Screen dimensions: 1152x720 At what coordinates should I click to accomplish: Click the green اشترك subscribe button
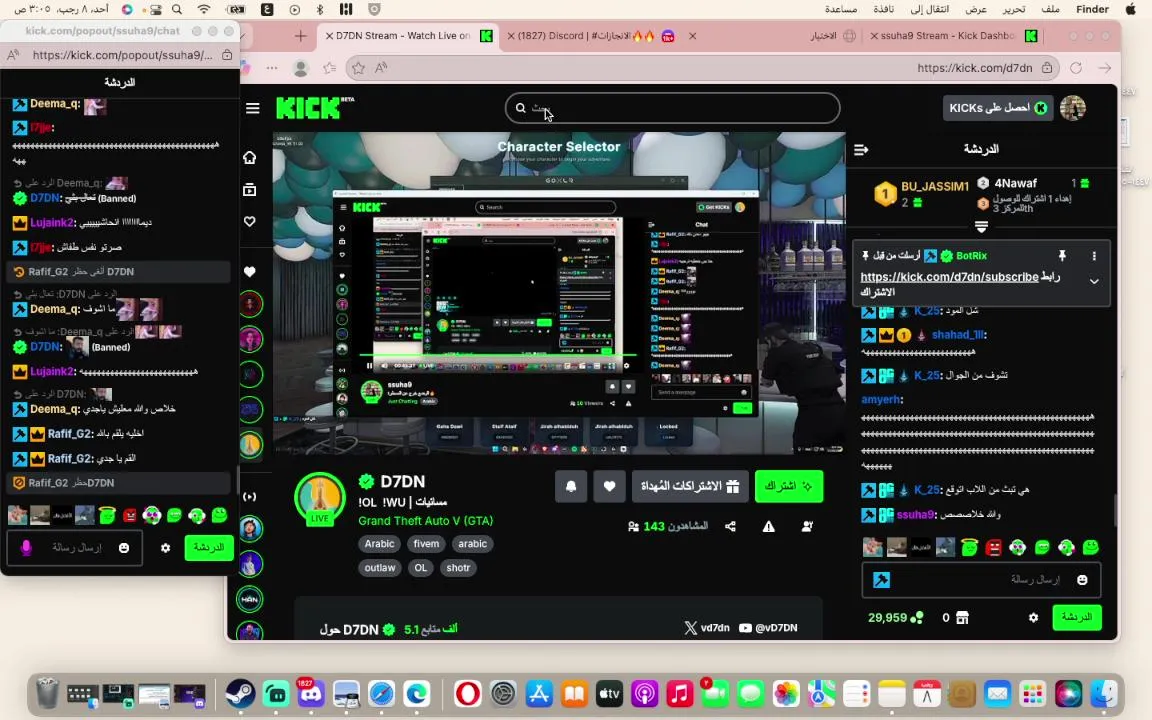[789, 486]
